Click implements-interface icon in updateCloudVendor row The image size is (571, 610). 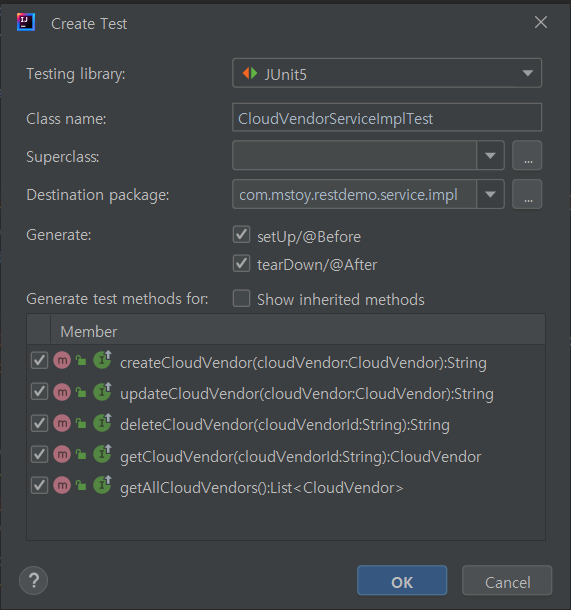pyautogui.click(x=103, y=391)
